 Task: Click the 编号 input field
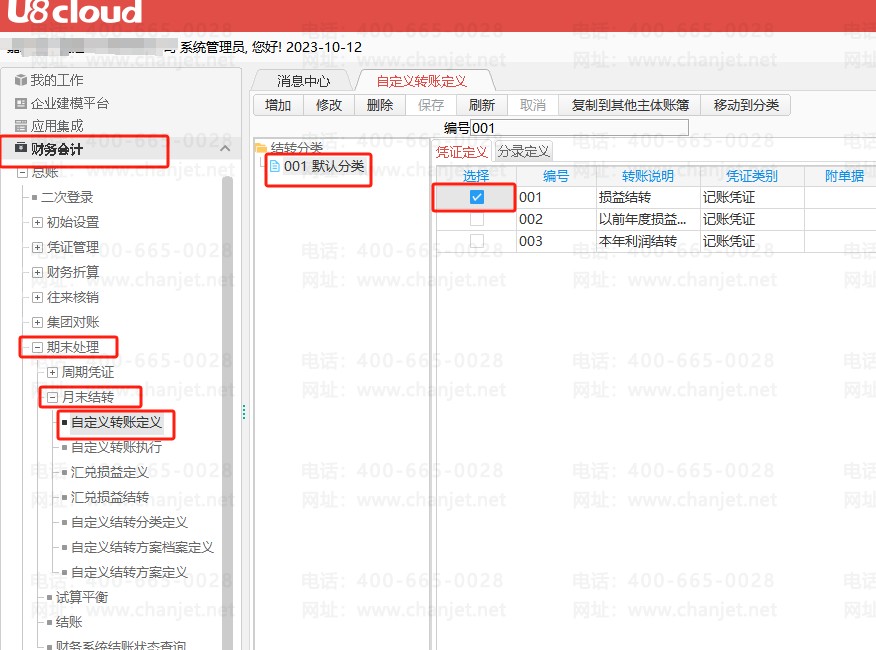(580, 128)
